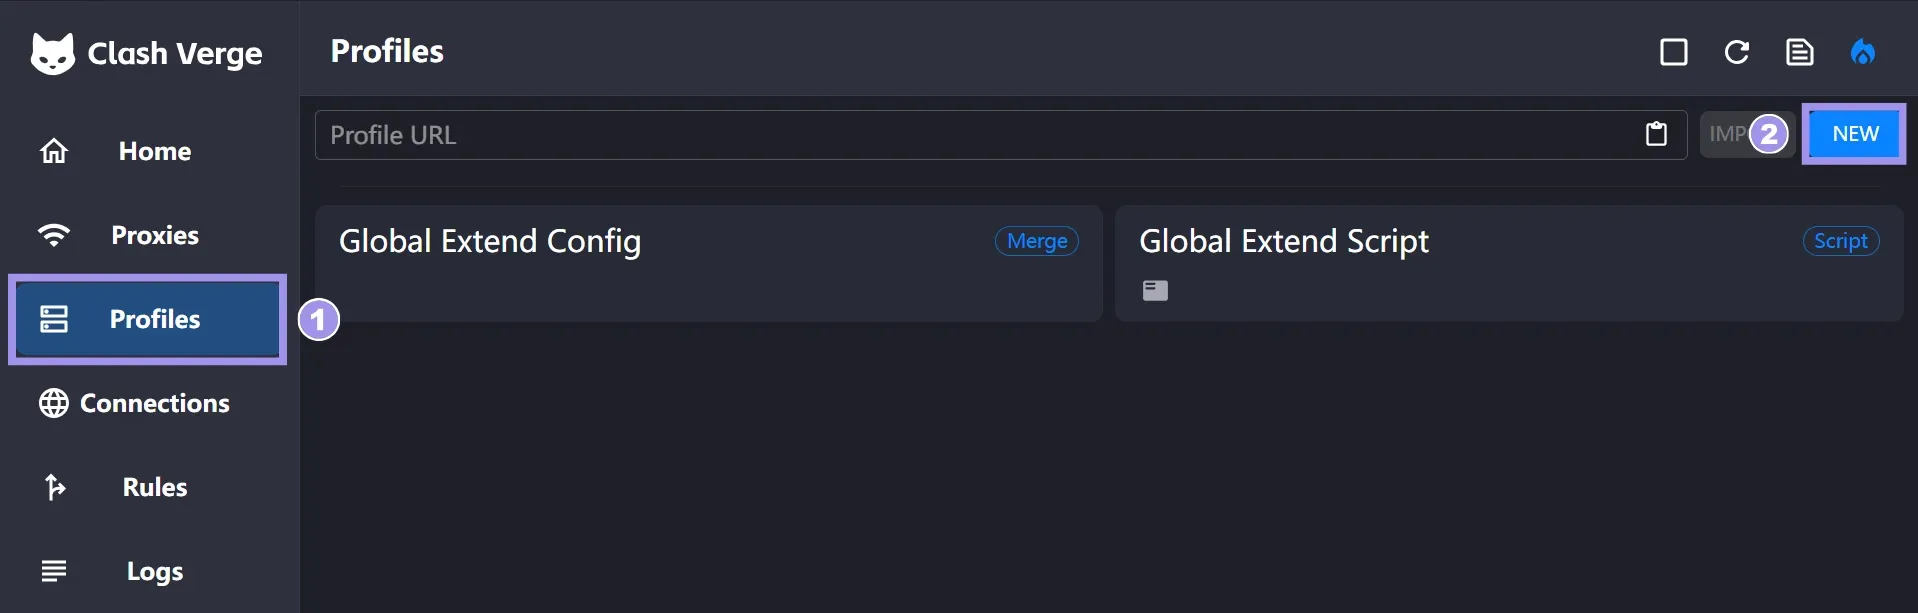The image size is (1918, 613).
Task: Open runtime config document icon
Action: pos(1800,52)
